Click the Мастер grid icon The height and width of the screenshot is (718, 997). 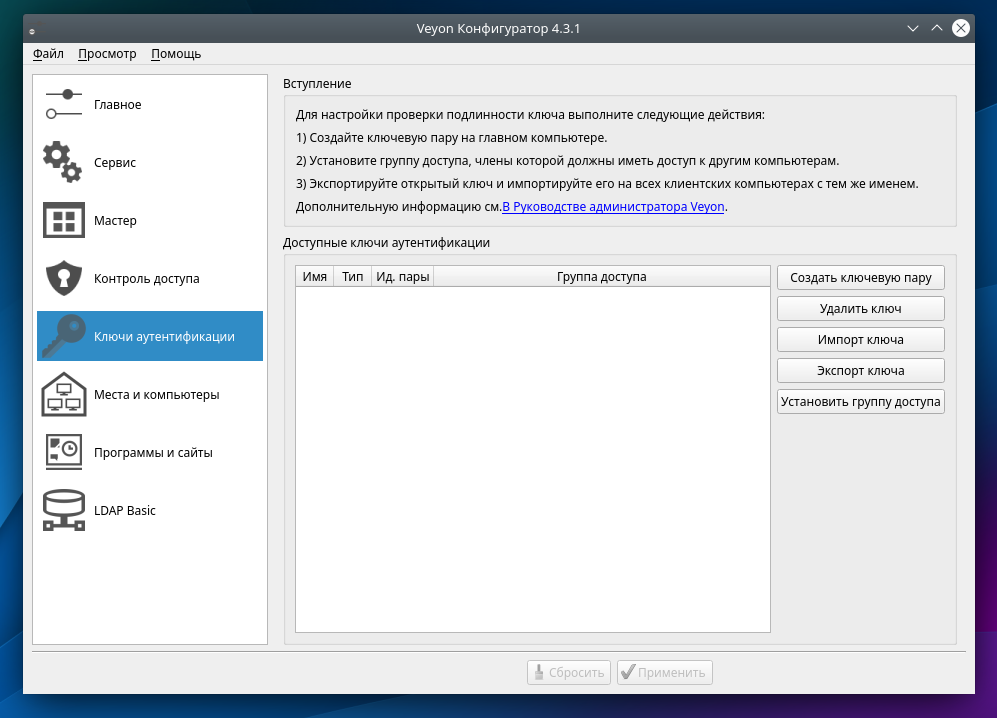click(64, 220)
